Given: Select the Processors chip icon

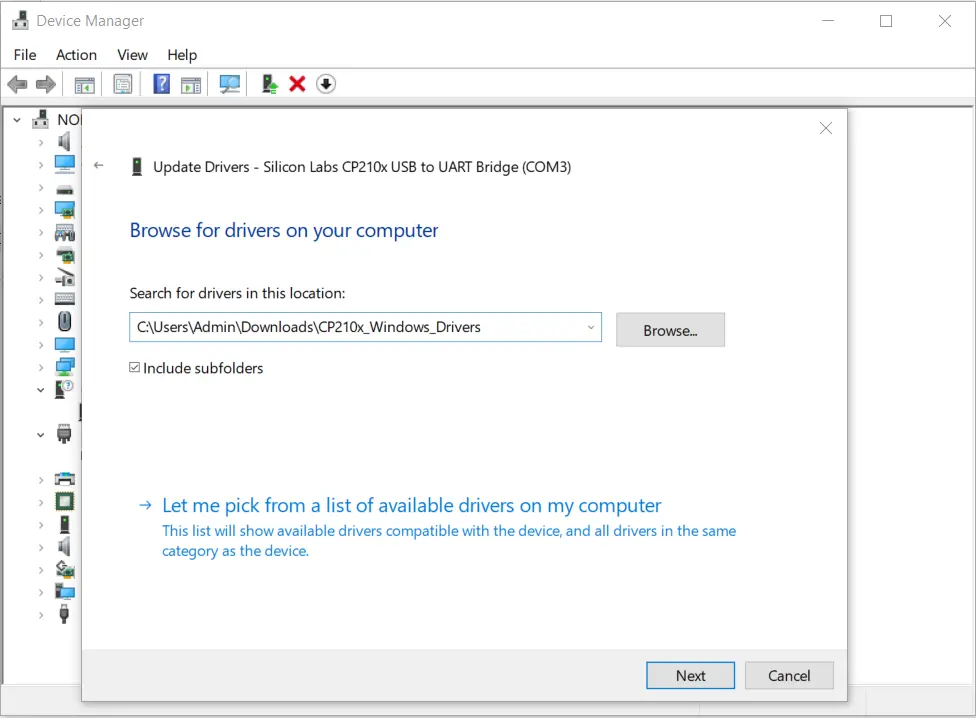Looking at the screenshot, I should click(x=65, y=501).
